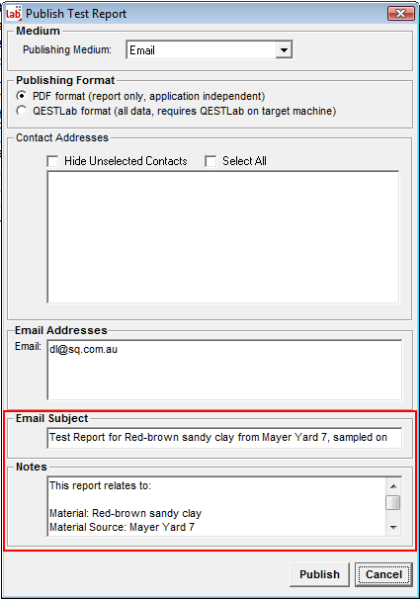Click 'Material: Red-brown sandy clay' note line
Viewport: 420px width, 600px height.
[125, 513]
